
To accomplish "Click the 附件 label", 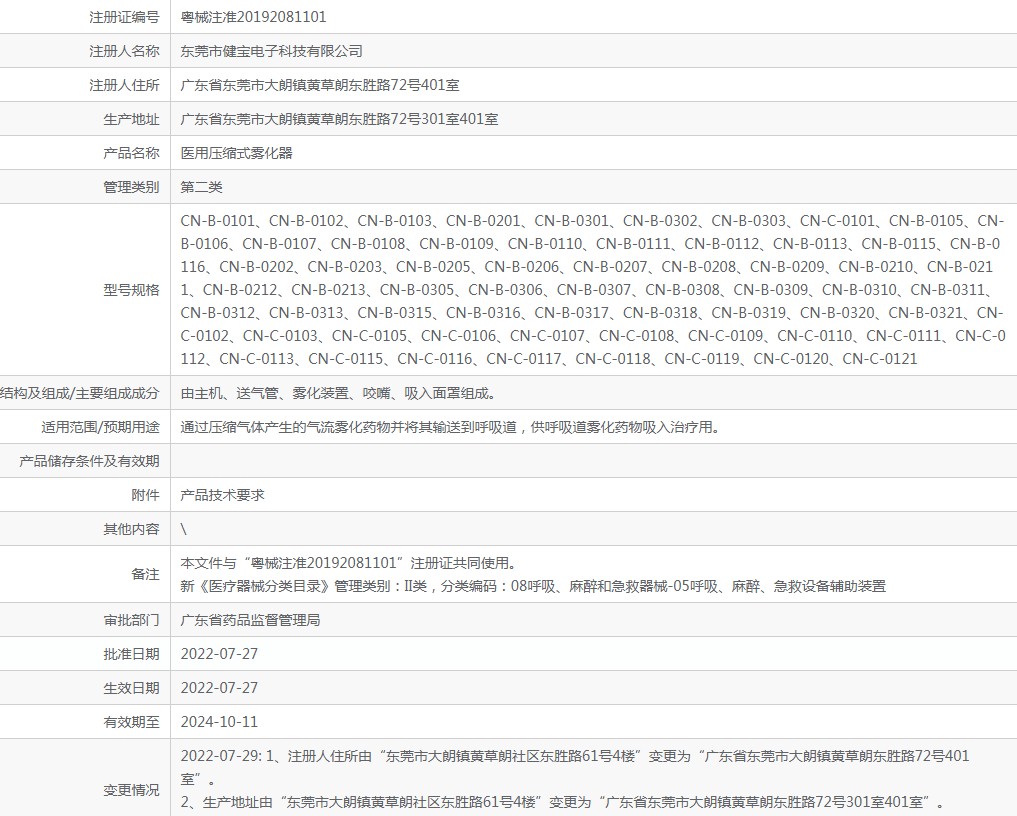I will point(145,496).
